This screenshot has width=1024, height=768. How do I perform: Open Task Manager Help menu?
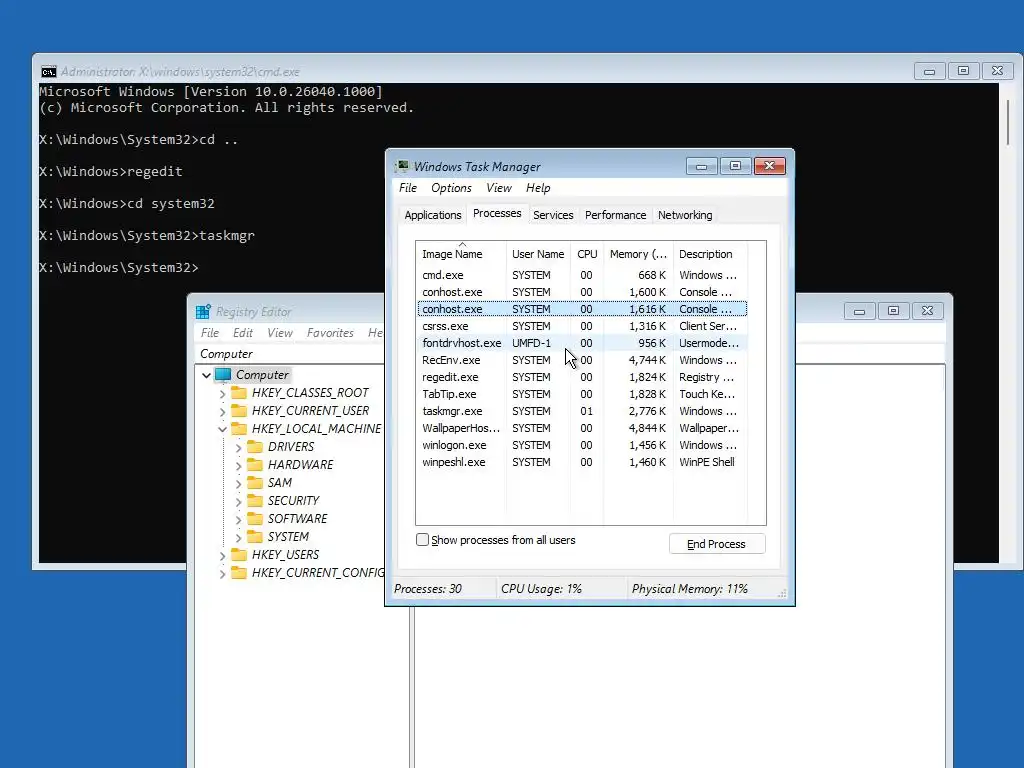coord(538,188)
